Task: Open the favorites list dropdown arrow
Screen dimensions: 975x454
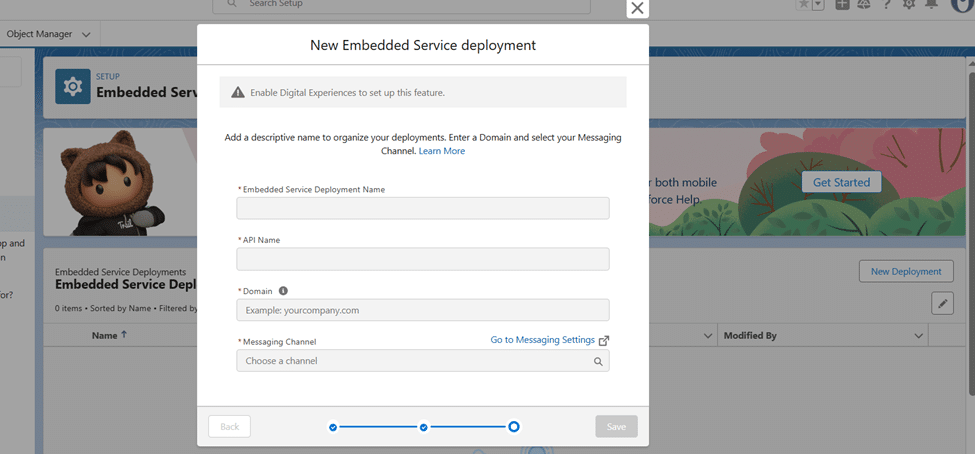Action: pyautogui.click(x=818, y=4)
